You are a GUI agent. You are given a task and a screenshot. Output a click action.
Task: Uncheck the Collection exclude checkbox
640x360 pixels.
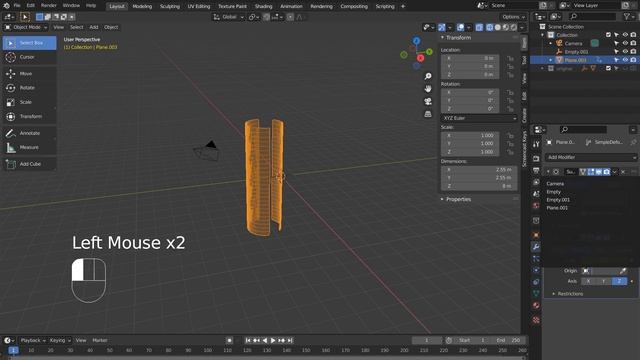608,35
